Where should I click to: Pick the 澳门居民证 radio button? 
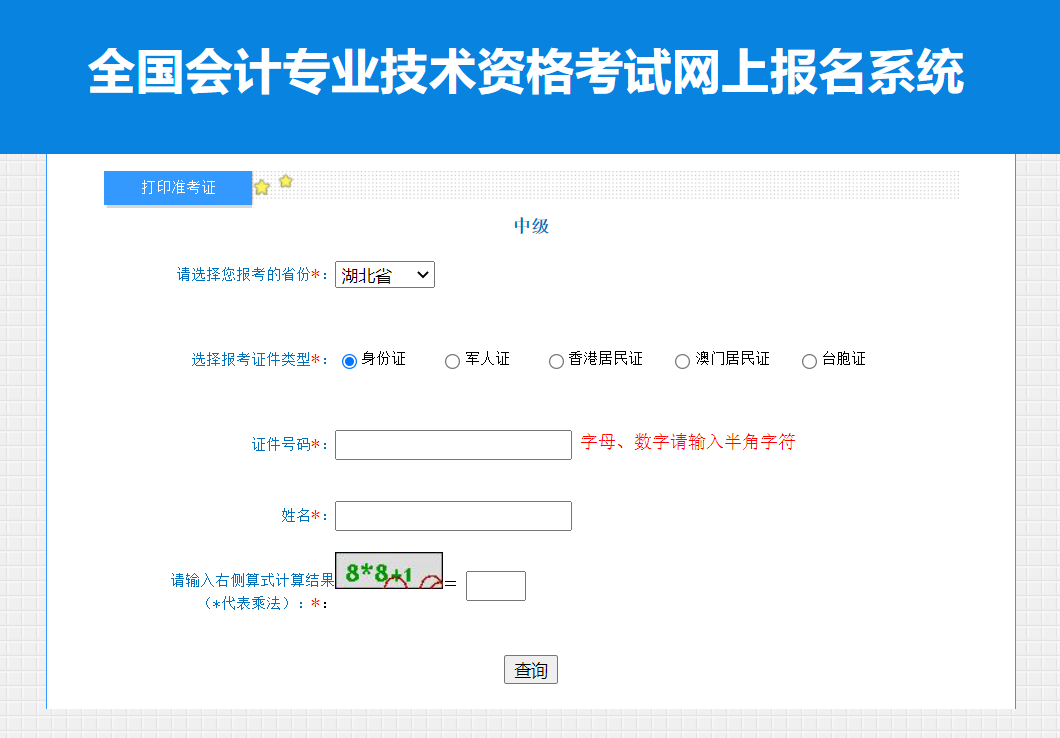[x=682, y=360]
